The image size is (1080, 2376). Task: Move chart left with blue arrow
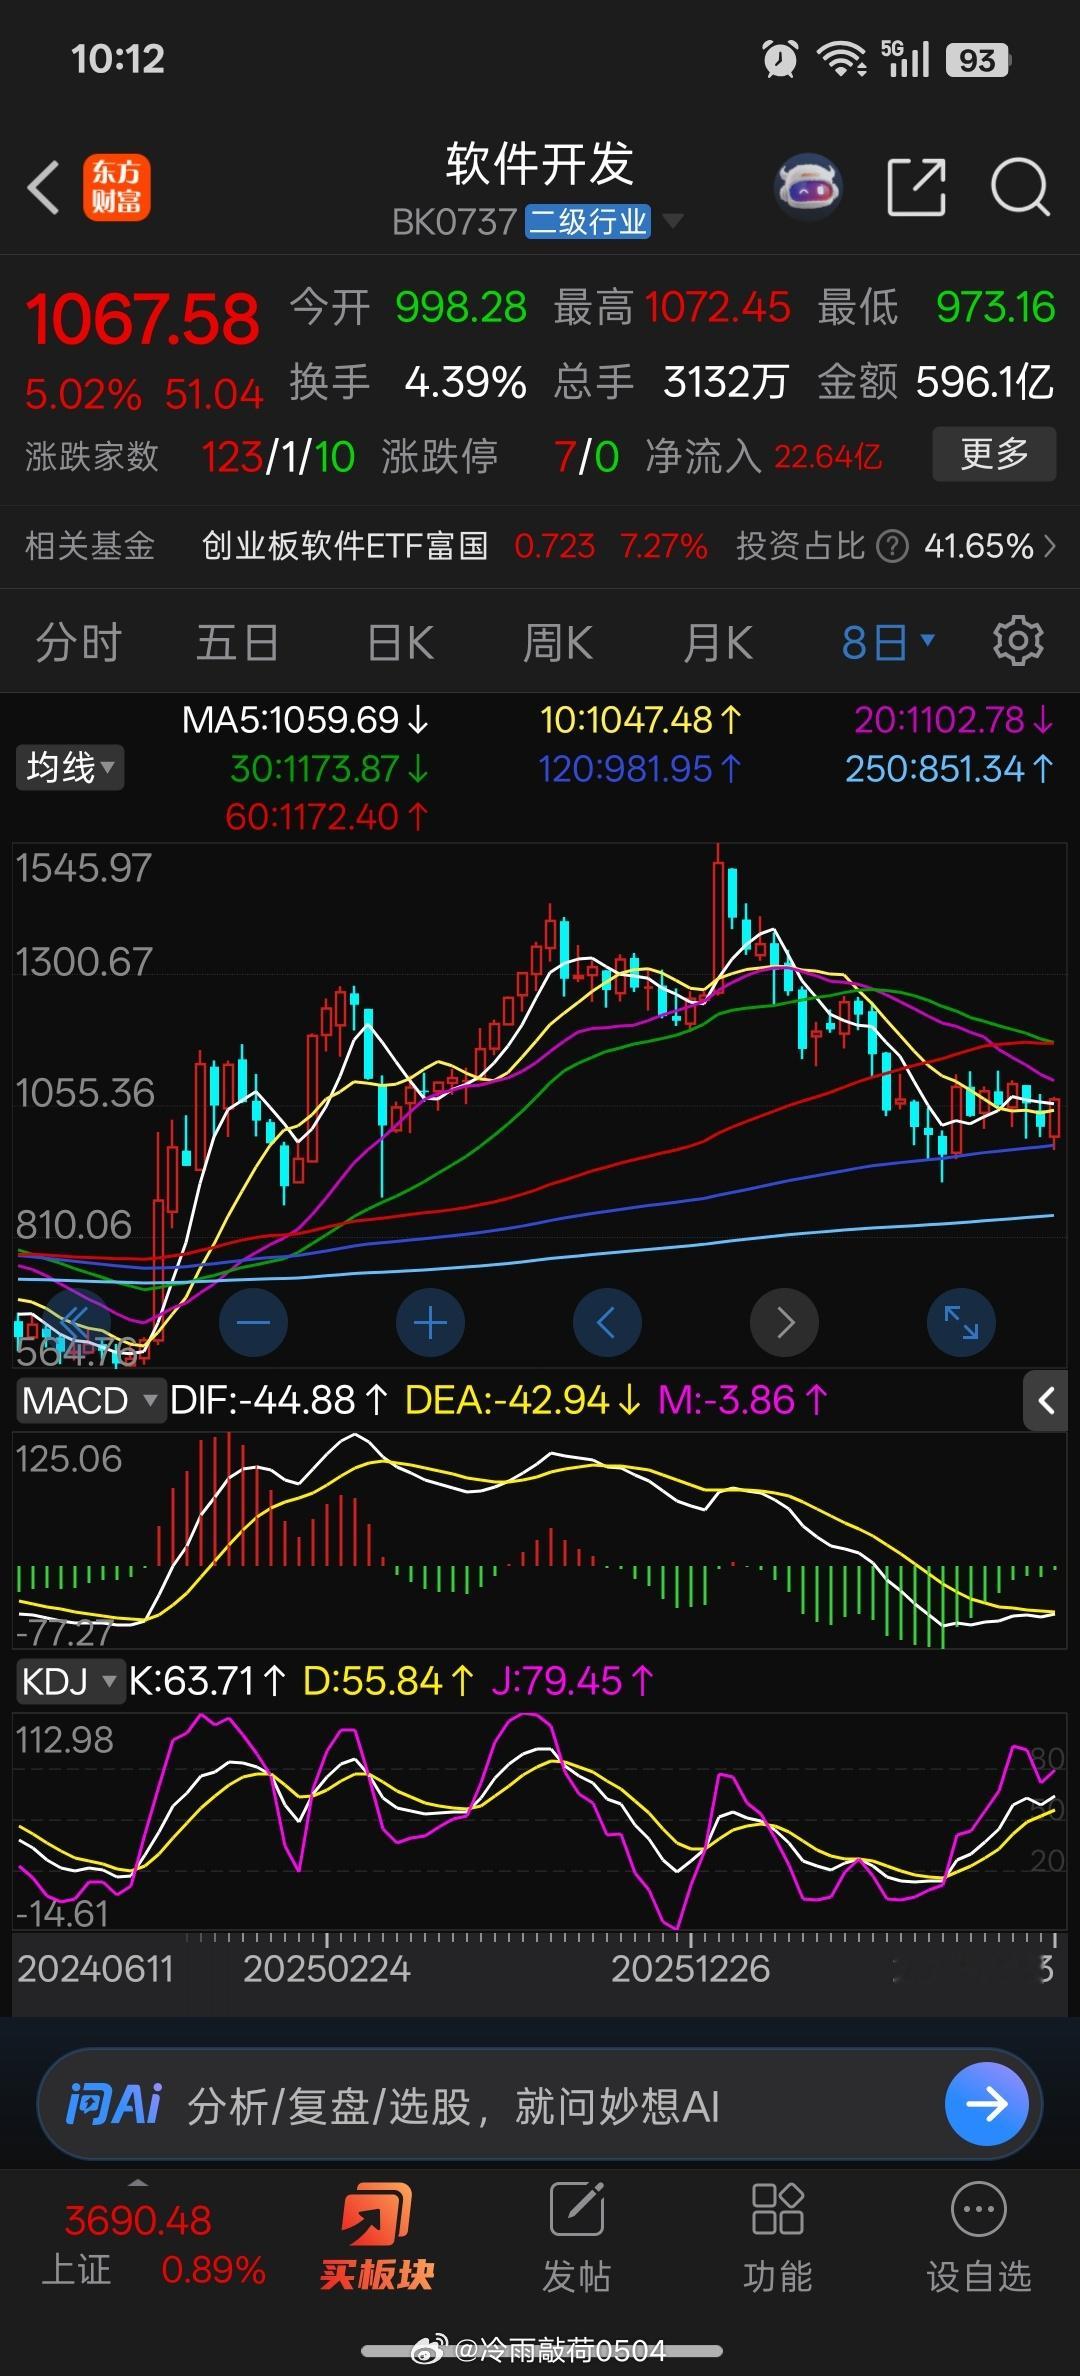pyautogui.click(x=607, y=1322)
